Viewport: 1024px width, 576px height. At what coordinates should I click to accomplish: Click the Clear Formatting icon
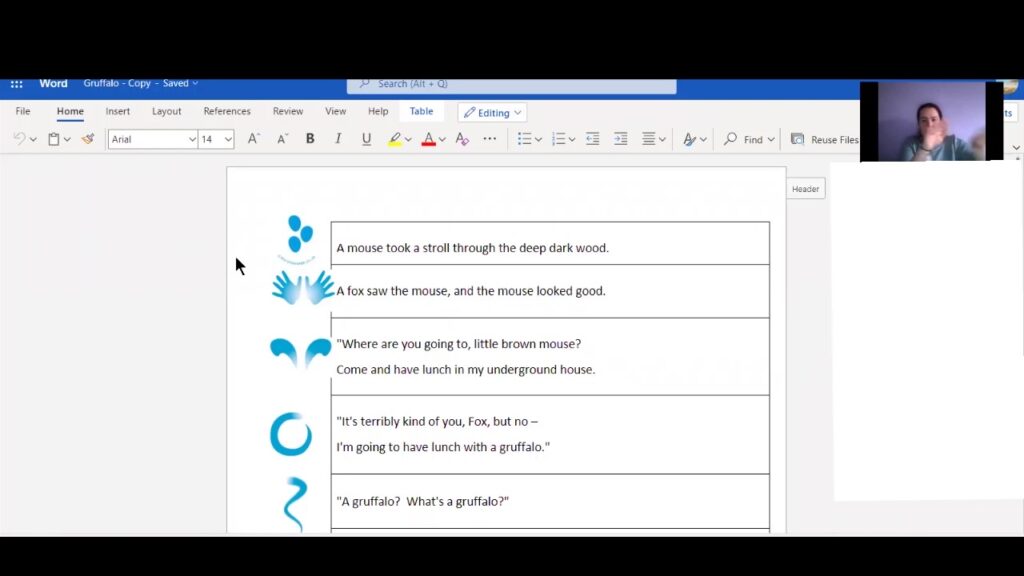pos(462,138)
